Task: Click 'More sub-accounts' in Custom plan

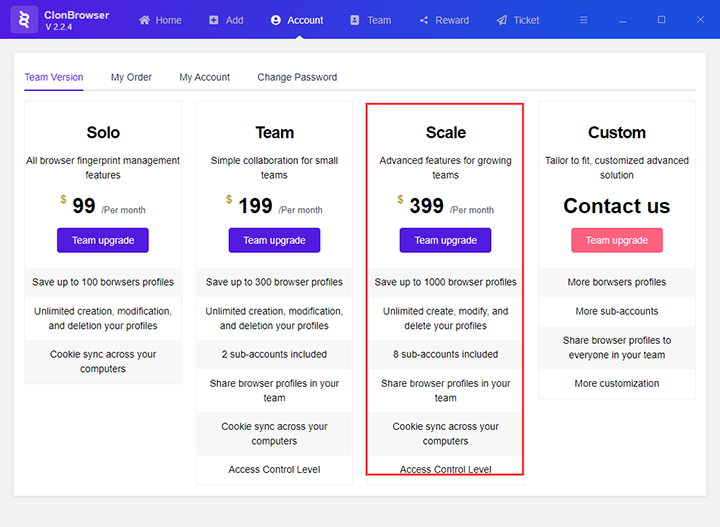Action: [617, 311]
